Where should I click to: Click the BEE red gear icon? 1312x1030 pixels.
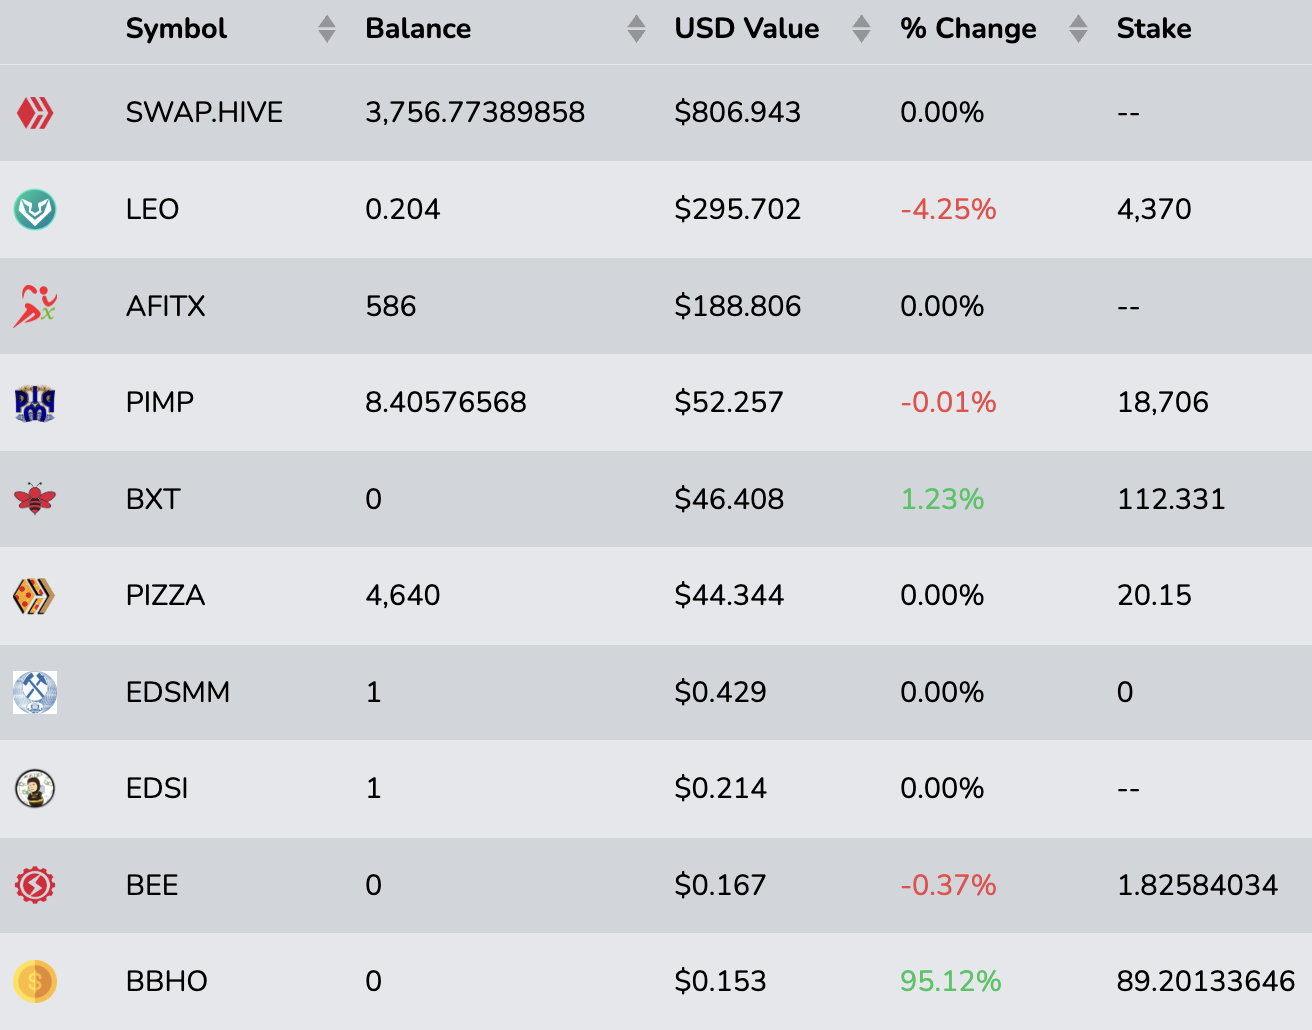(35, 885)
